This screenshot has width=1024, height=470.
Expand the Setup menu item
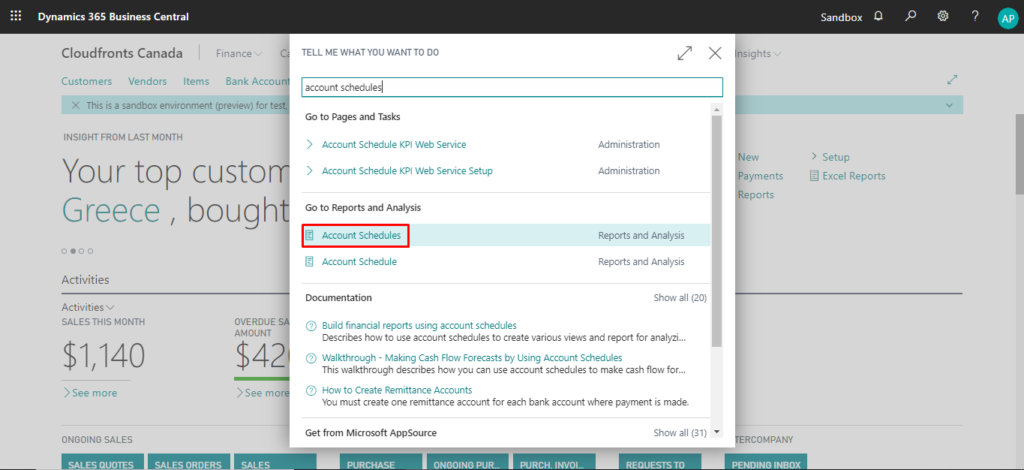[x=830, y=157]
